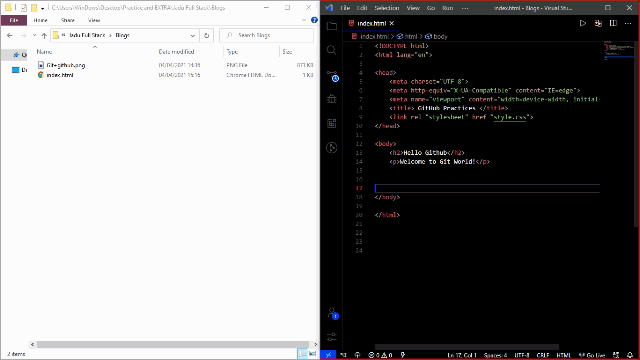Click the File Explorer help icon
The image size is (640, 360).
tap(314, 20)
